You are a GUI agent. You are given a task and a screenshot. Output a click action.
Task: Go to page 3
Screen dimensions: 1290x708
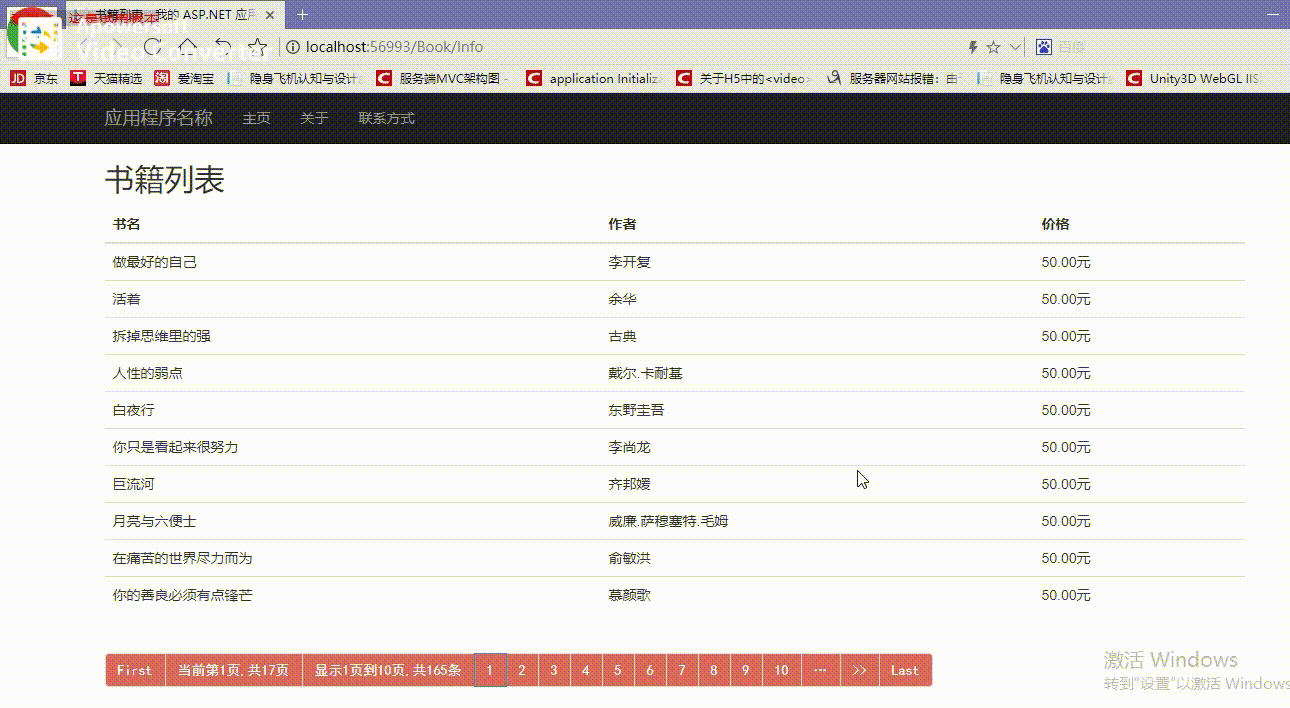554,670
